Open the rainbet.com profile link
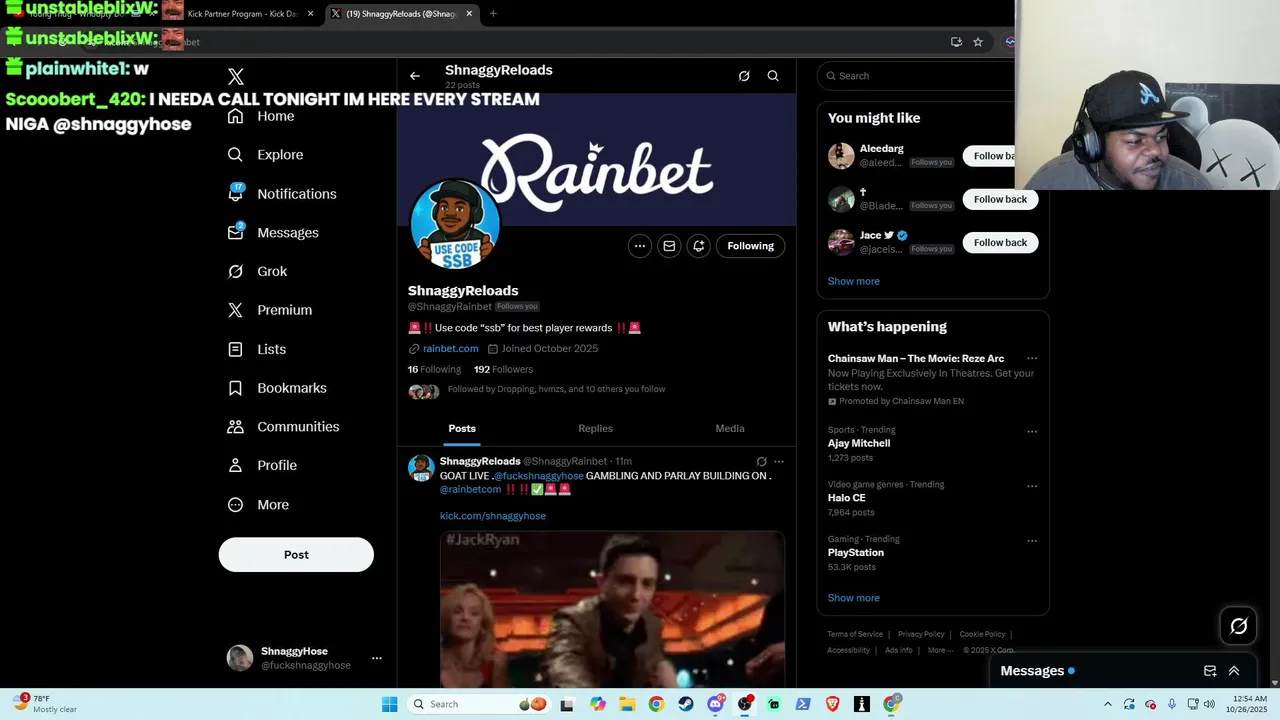1280x720 pixels. (x=450, y=349)
